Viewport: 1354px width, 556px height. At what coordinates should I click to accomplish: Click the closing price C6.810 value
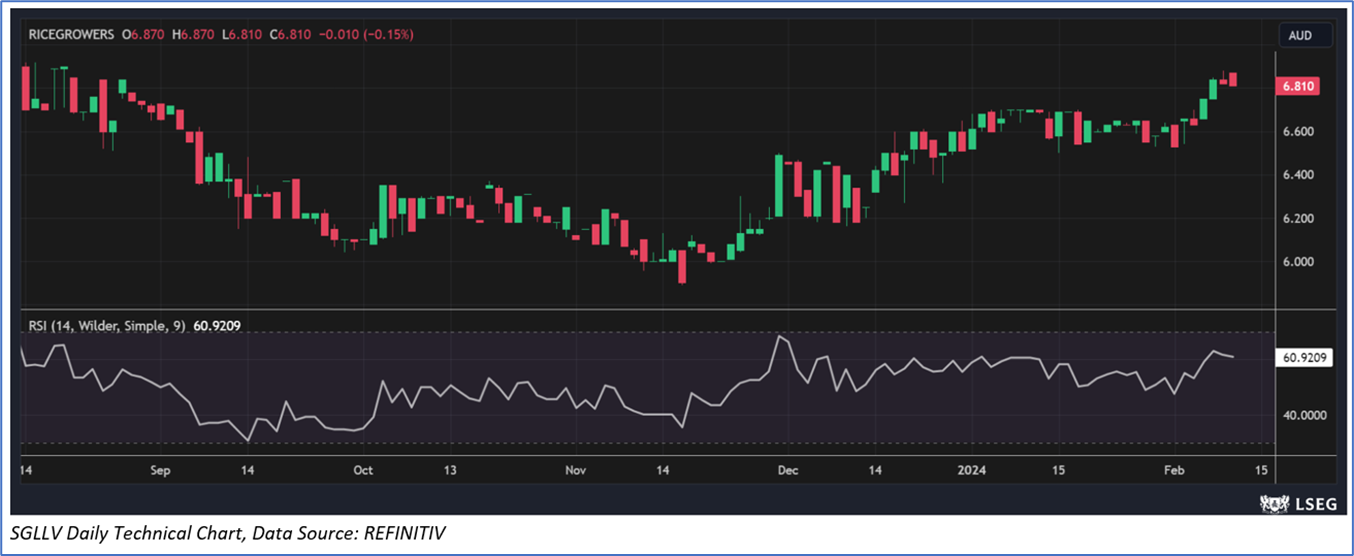click(289, 35)
